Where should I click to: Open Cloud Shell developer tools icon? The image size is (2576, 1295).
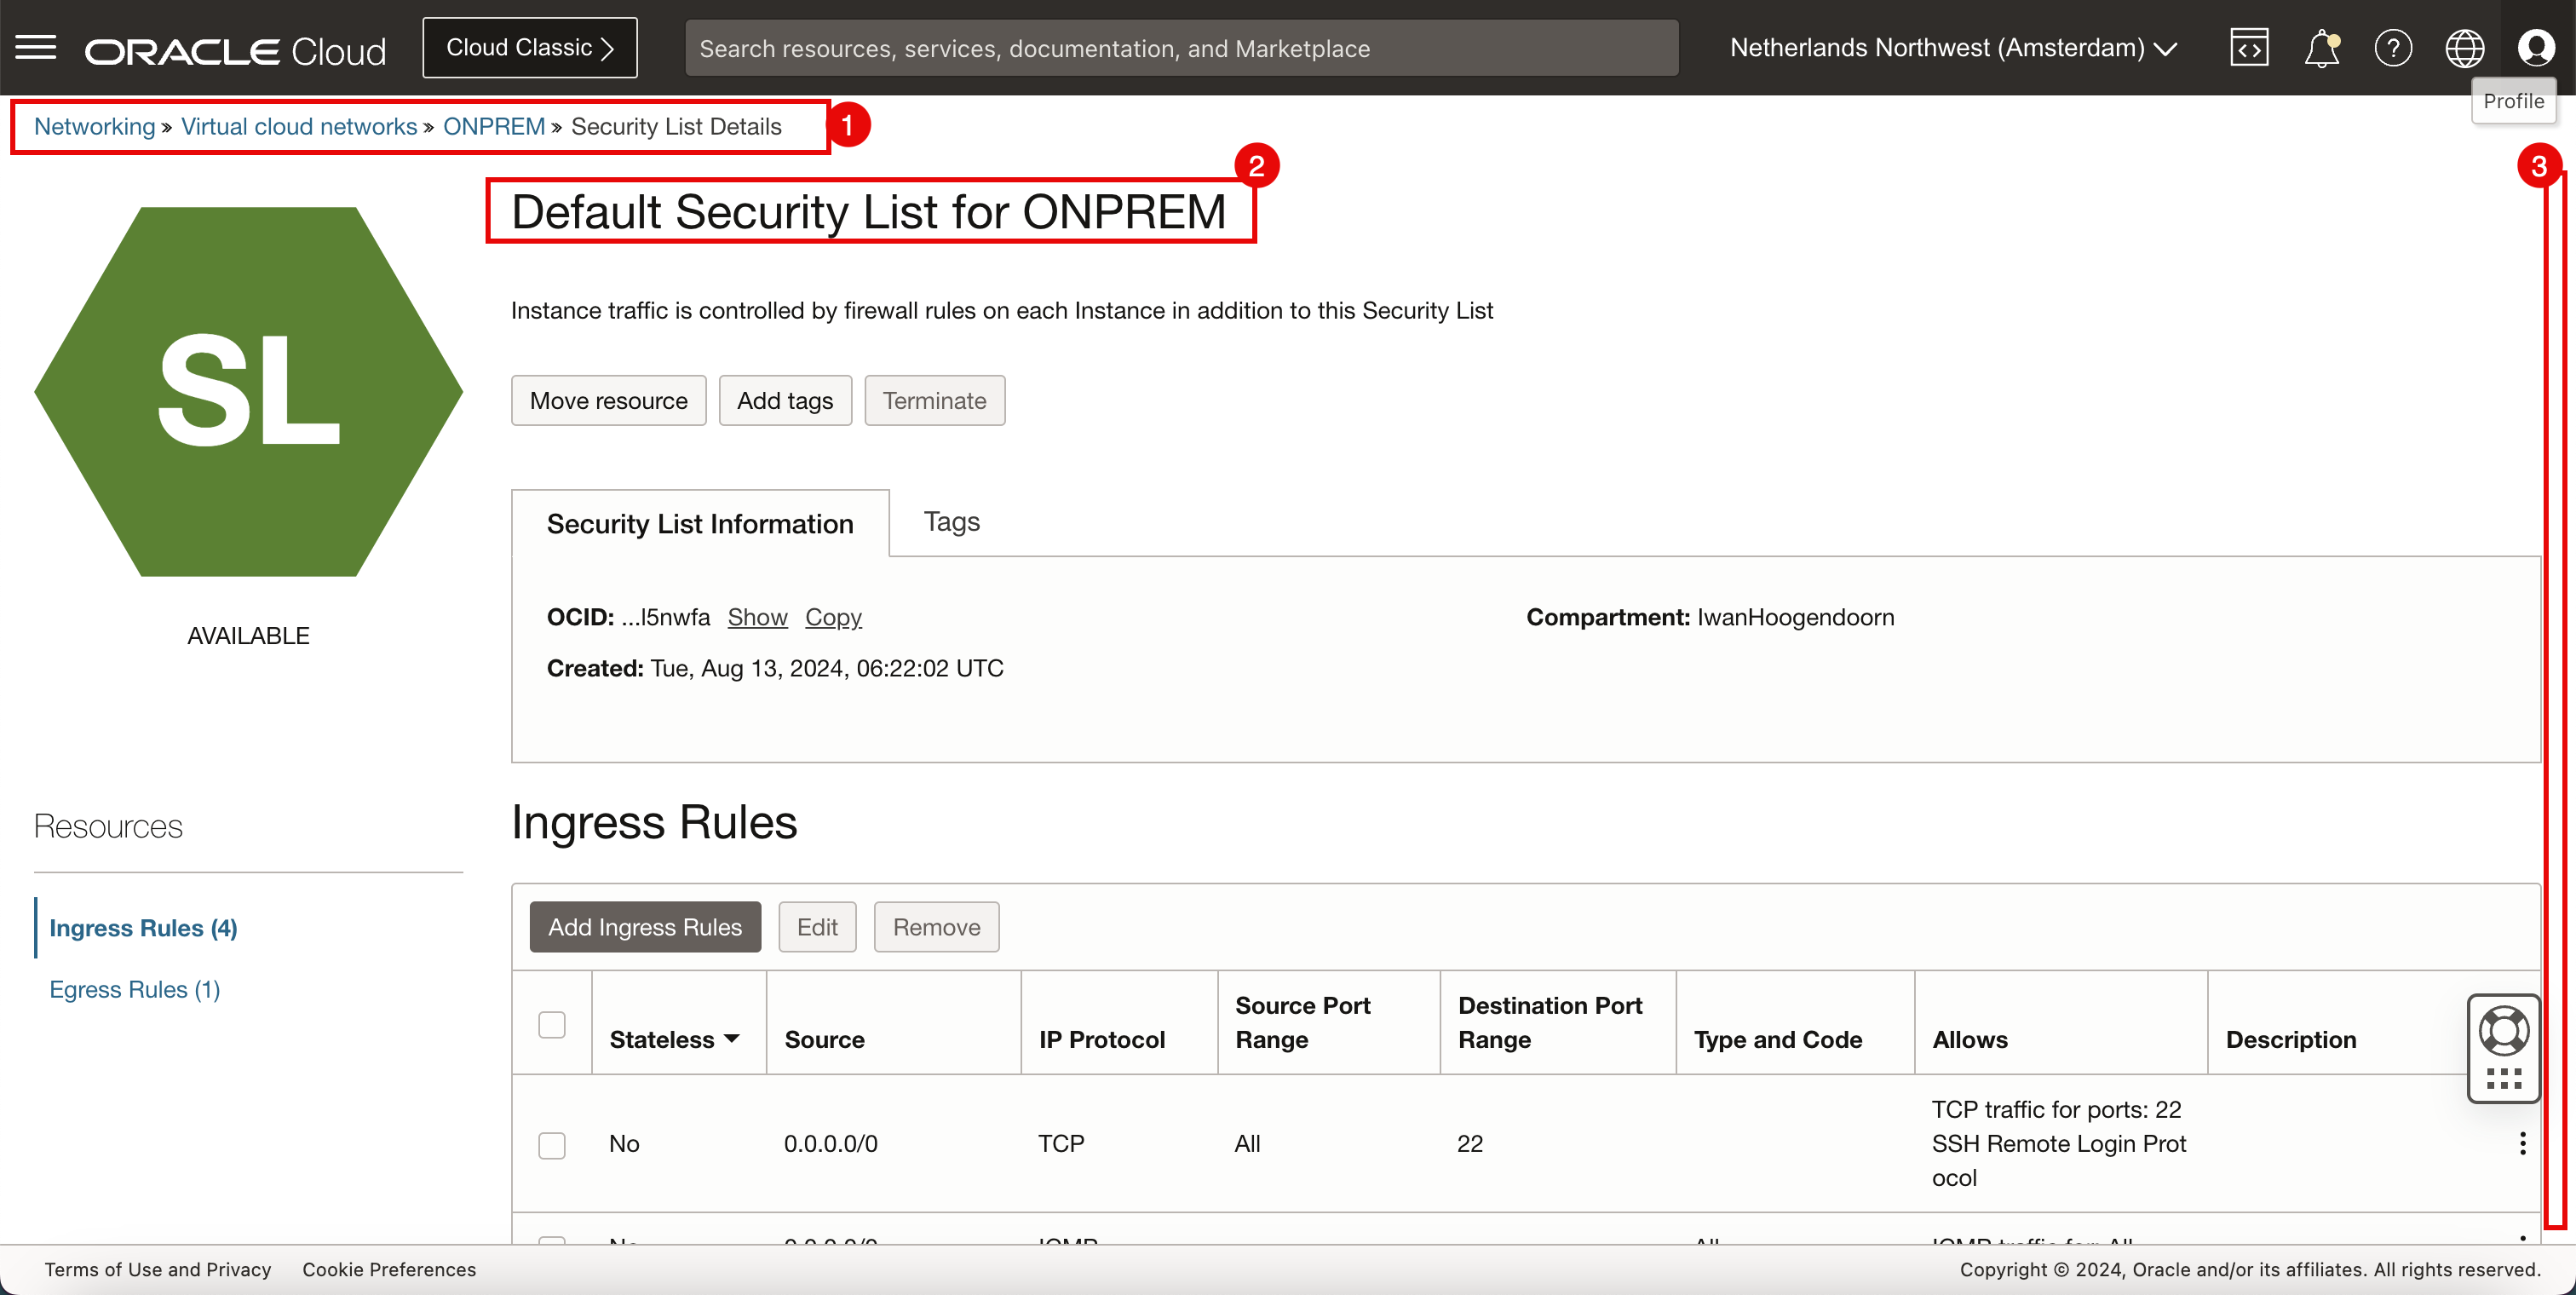pyautogui.click(x=2249, y=47)
